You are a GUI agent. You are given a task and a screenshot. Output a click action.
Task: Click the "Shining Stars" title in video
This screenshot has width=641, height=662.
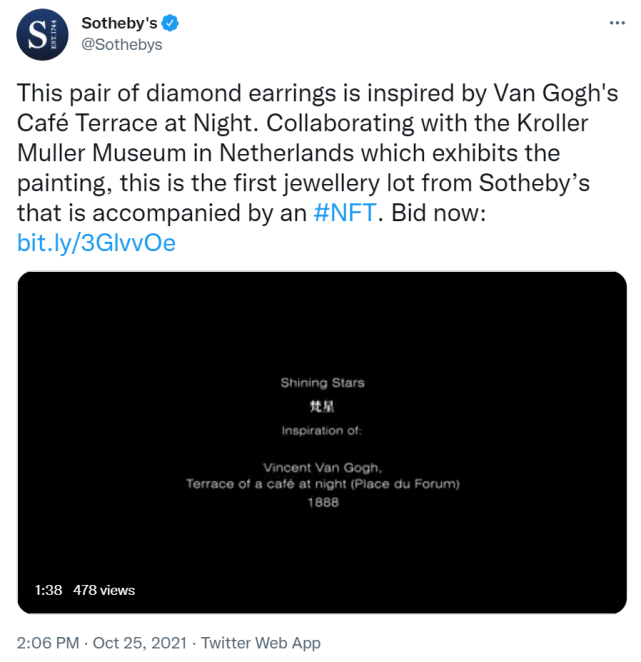click(323, 382)
